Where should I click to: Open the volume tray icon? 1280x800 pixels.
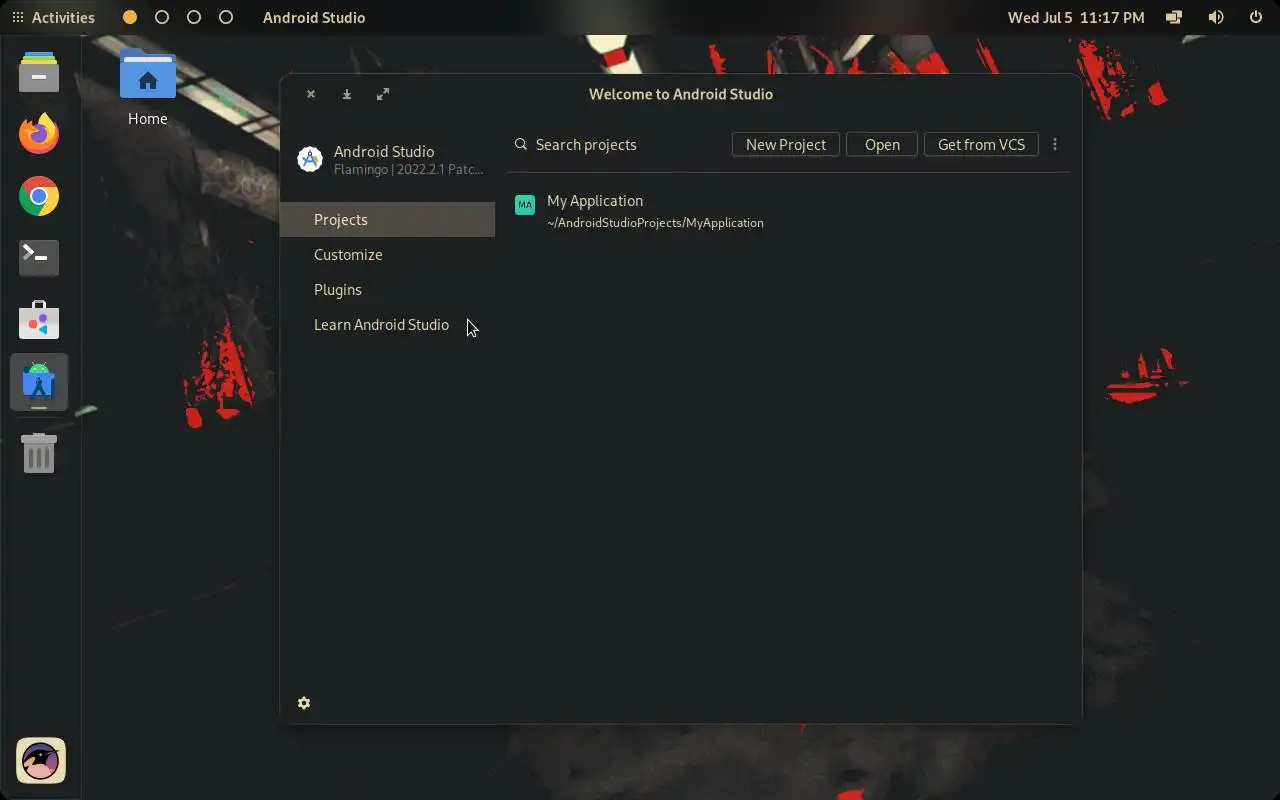tap(1216, 17)
